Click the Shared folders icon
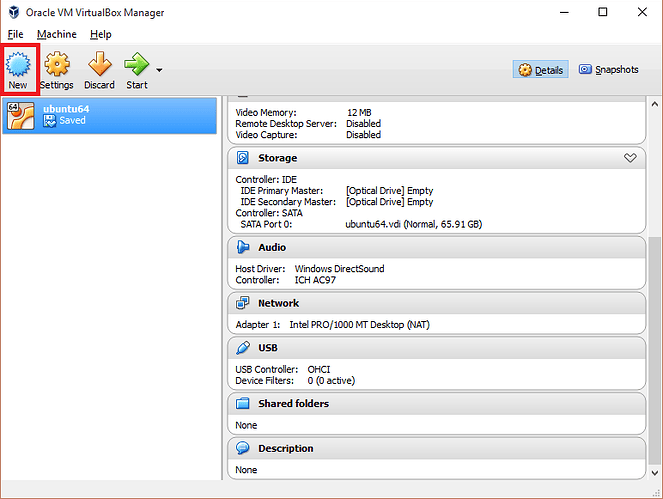The width and height of the screenshot is (663, 499). [x=243, y=403]
